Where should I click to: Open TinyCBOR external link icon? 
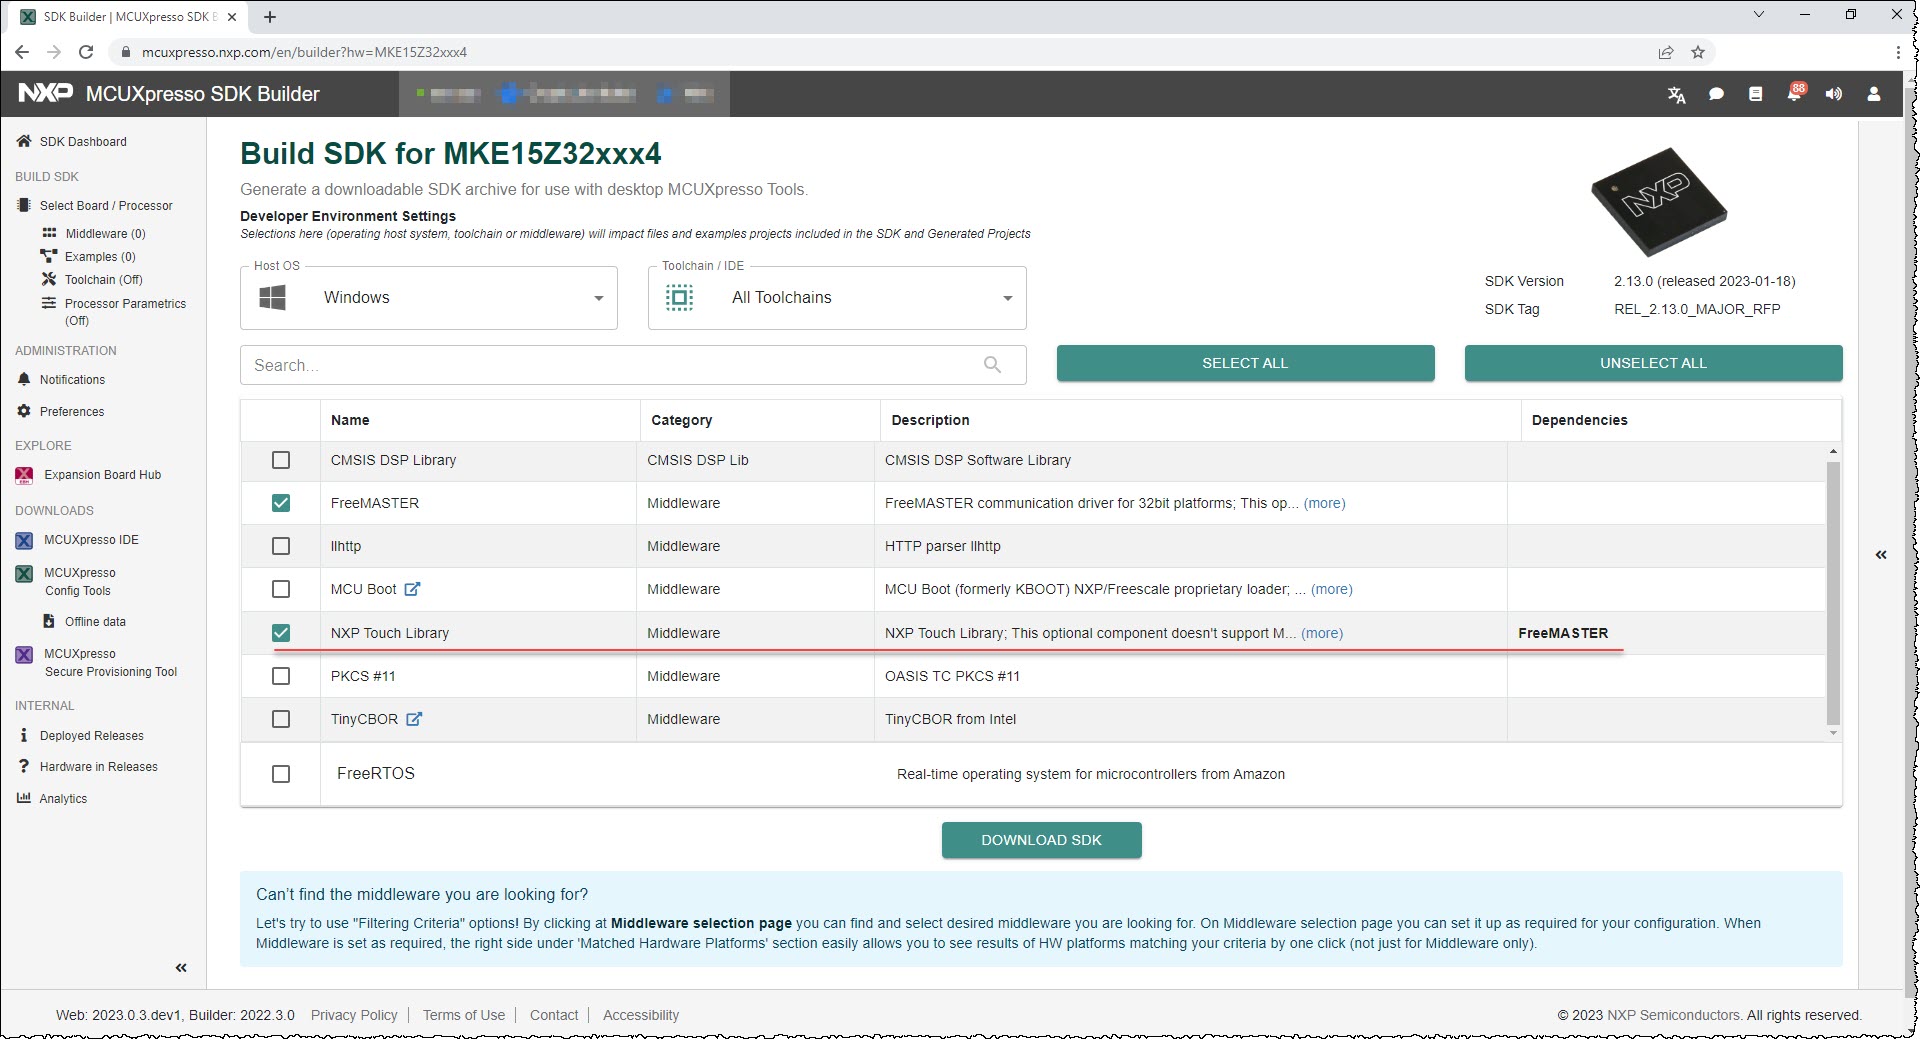tap(414, 719)
